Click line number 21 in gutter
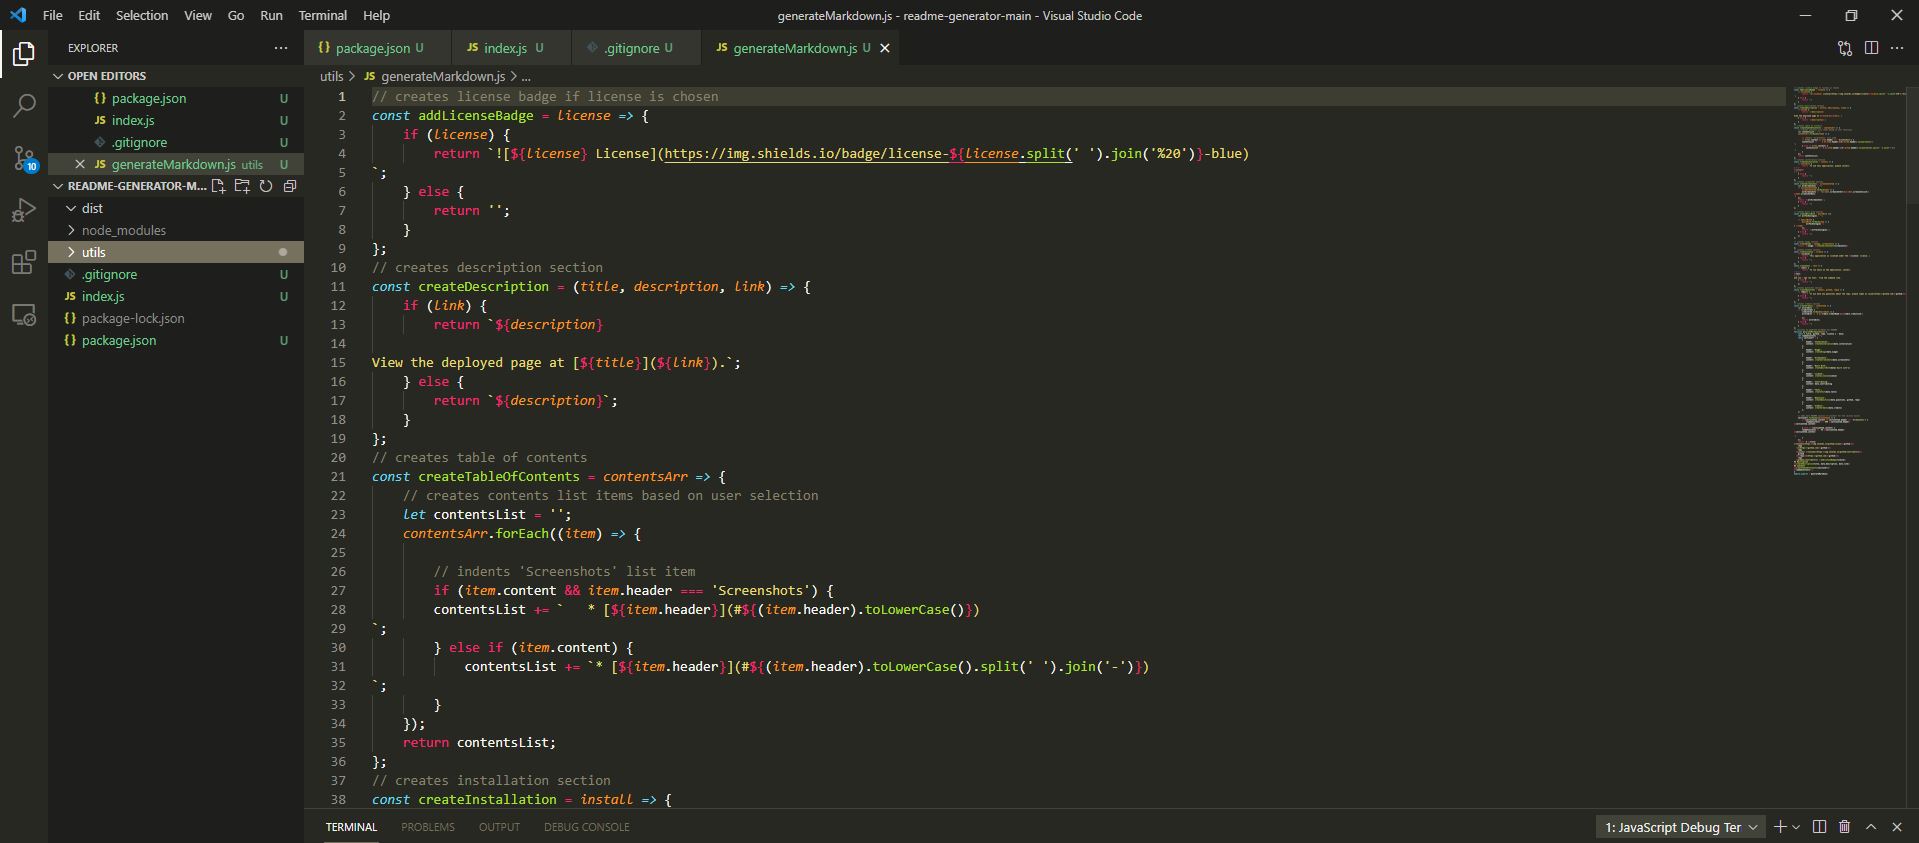 click(x=338, y=476)
